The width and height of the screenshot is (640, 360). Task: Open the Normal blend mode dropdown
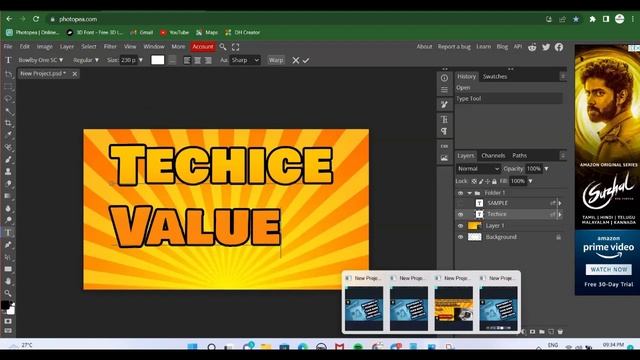point(478,169)
